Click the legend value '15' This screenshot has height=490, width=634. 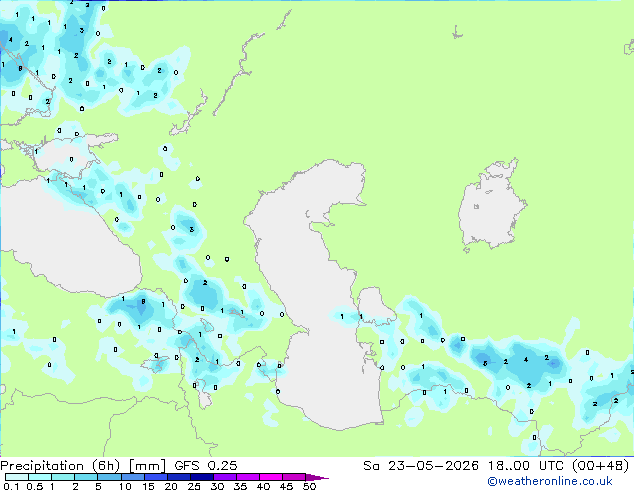[148, 486]
